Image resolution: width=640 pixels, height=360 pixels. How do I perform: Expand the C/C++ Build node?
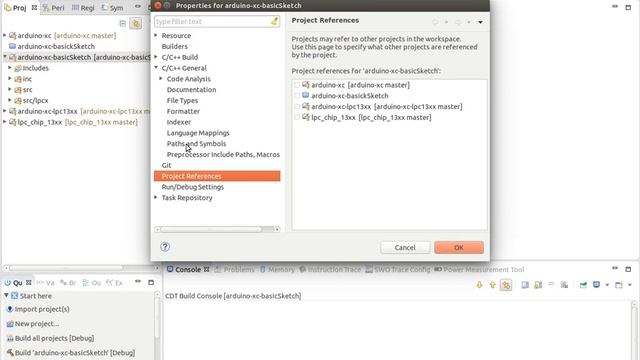156,57
